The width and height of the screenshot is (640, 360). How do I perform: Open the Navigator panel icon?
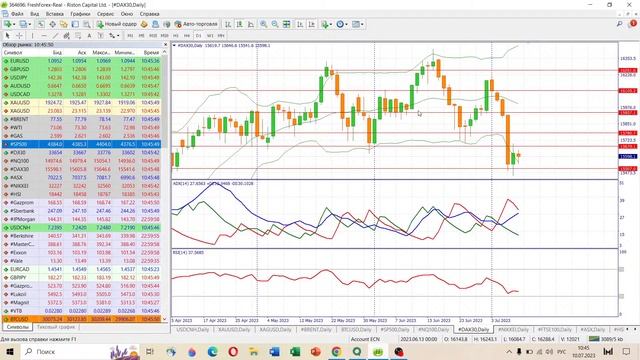pos(64,24)
